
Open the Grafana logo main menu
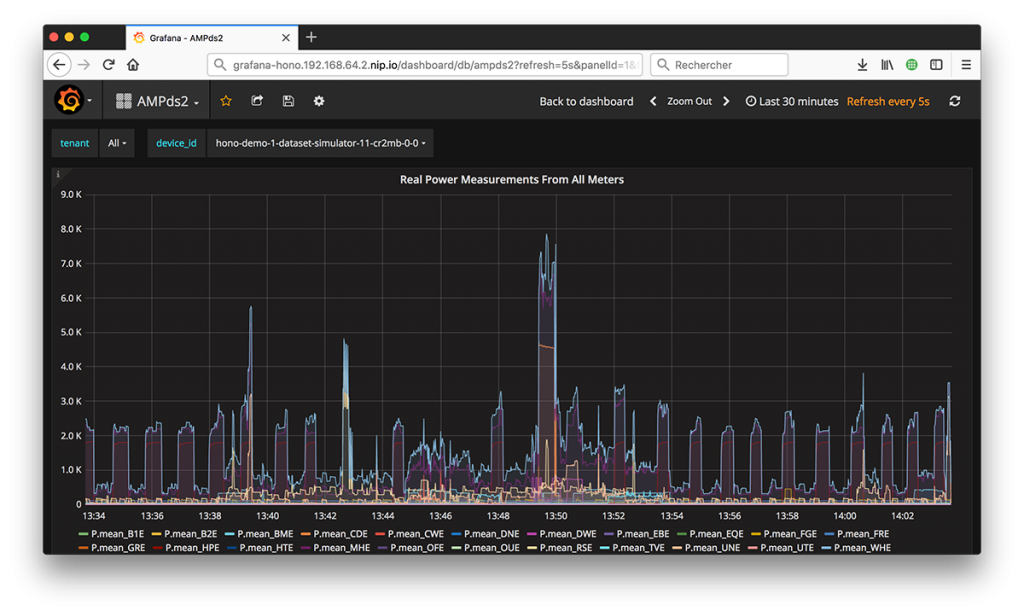[x=70, y=101]
